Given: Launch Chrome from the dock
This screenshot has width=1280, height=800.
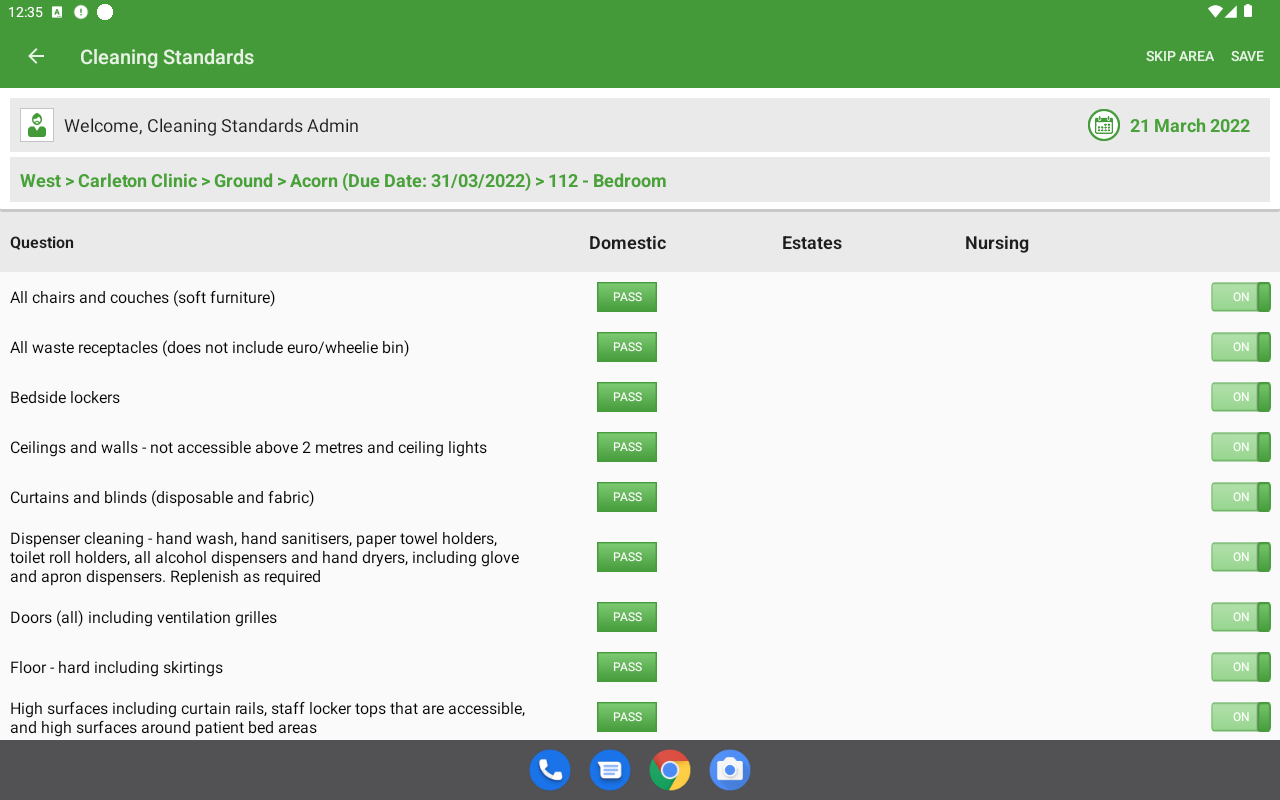Looking at the screenshot, I should pos(670,770).
